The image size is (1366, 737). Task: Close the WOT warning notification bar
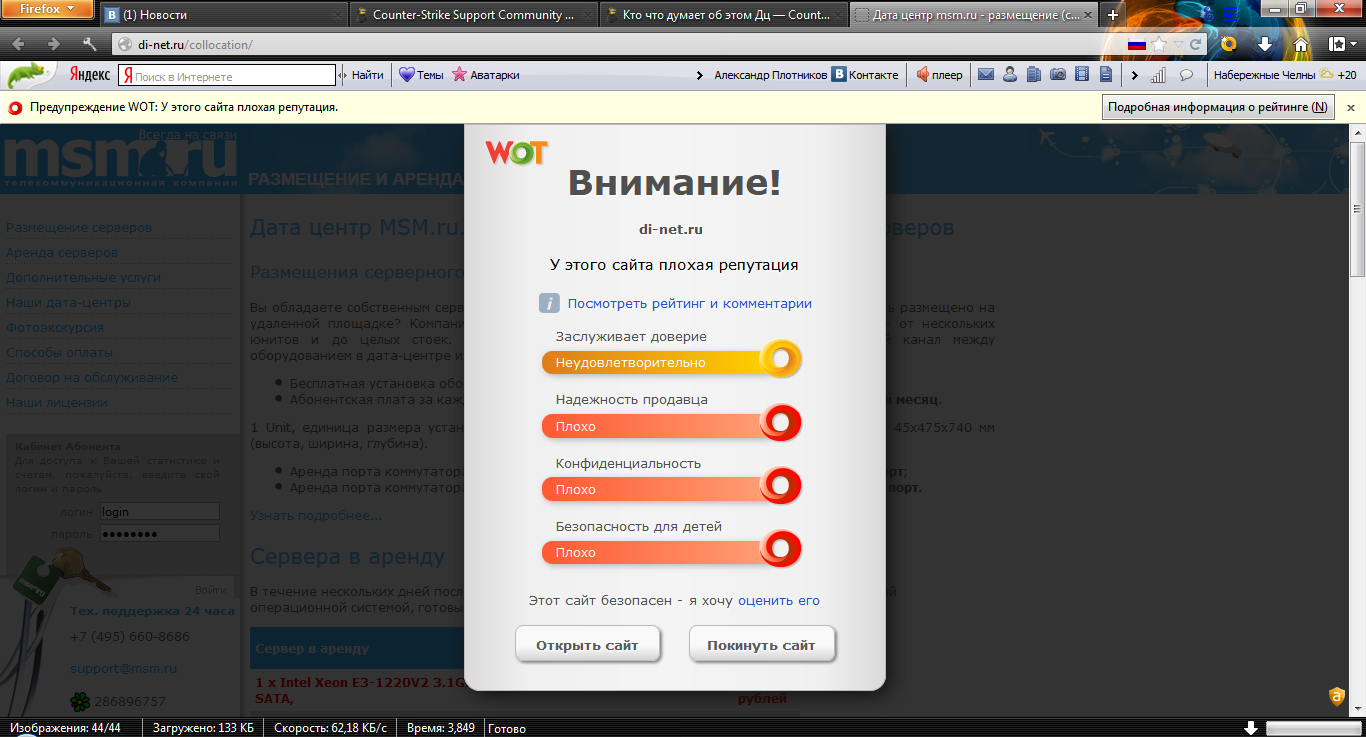pyautogui.click(x=1351, y=107)
